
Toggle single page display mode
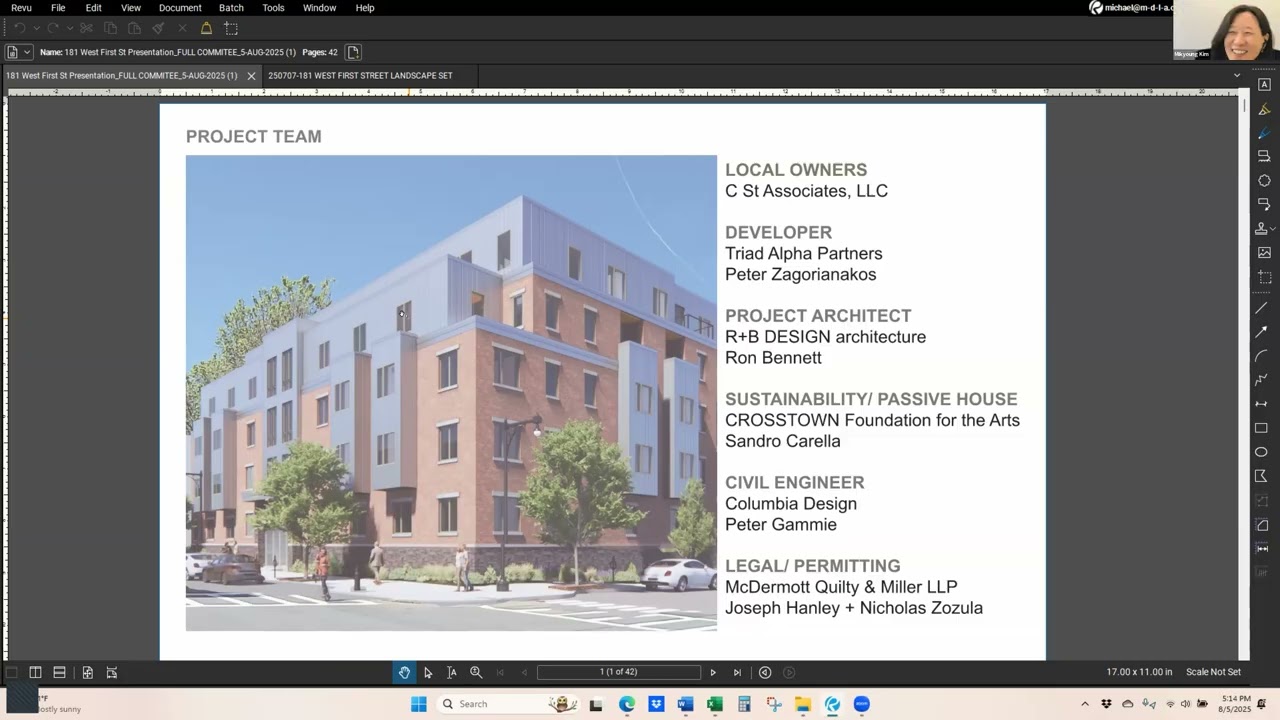(x=11, y=672)
